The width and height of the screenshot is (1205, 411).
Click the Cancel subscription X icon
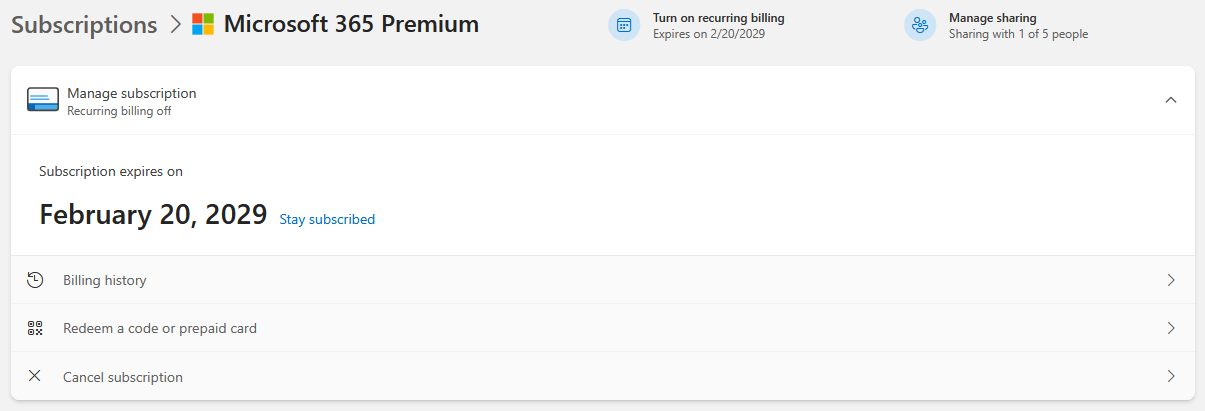click(35, 376)
